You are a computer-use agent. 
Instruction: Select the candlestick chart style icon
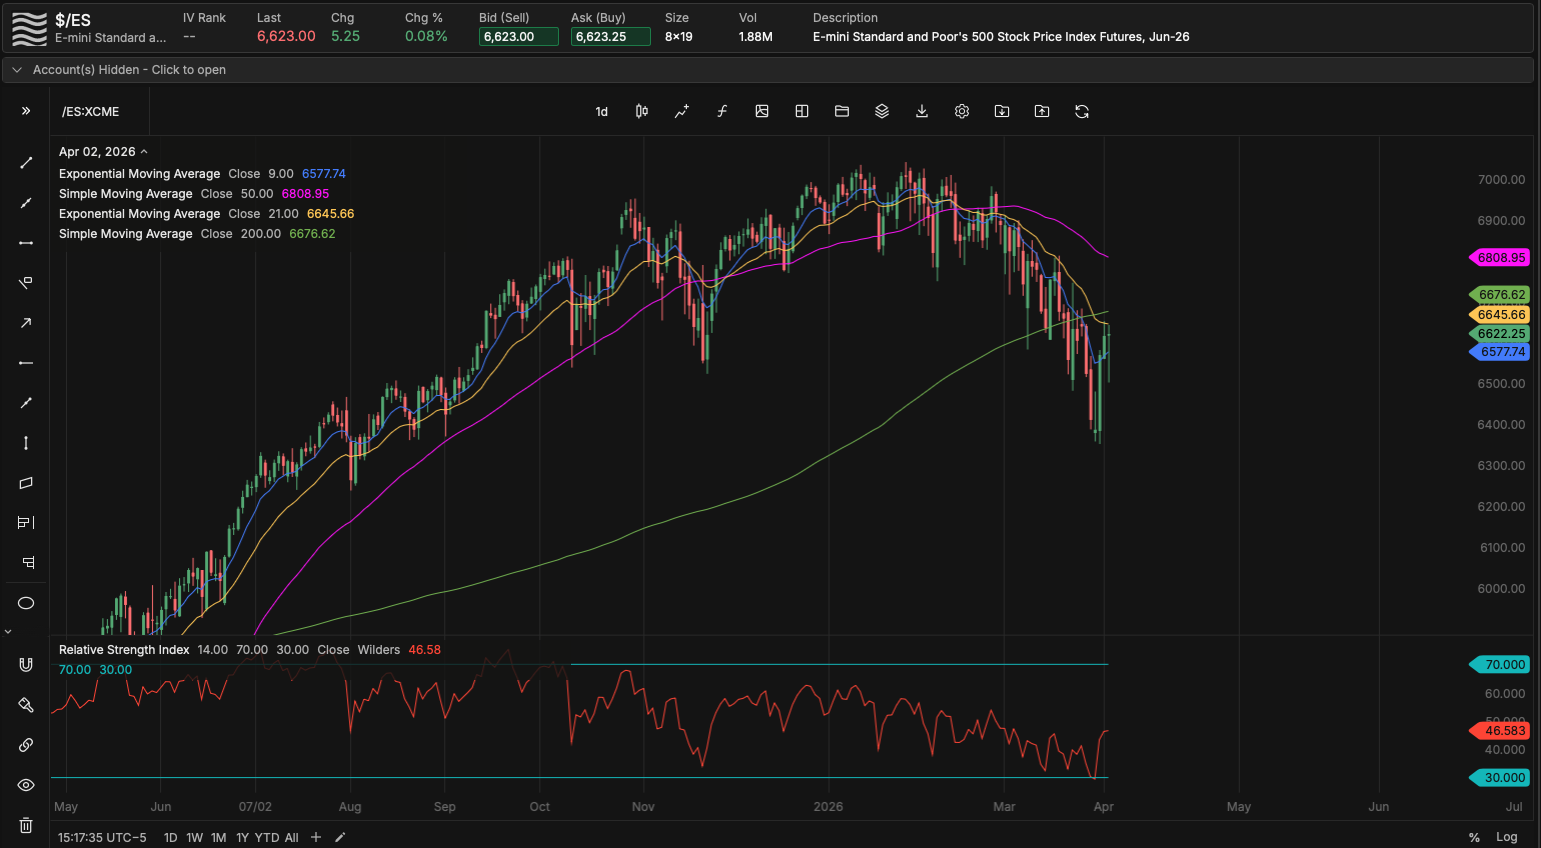click(x=641, y=111)
